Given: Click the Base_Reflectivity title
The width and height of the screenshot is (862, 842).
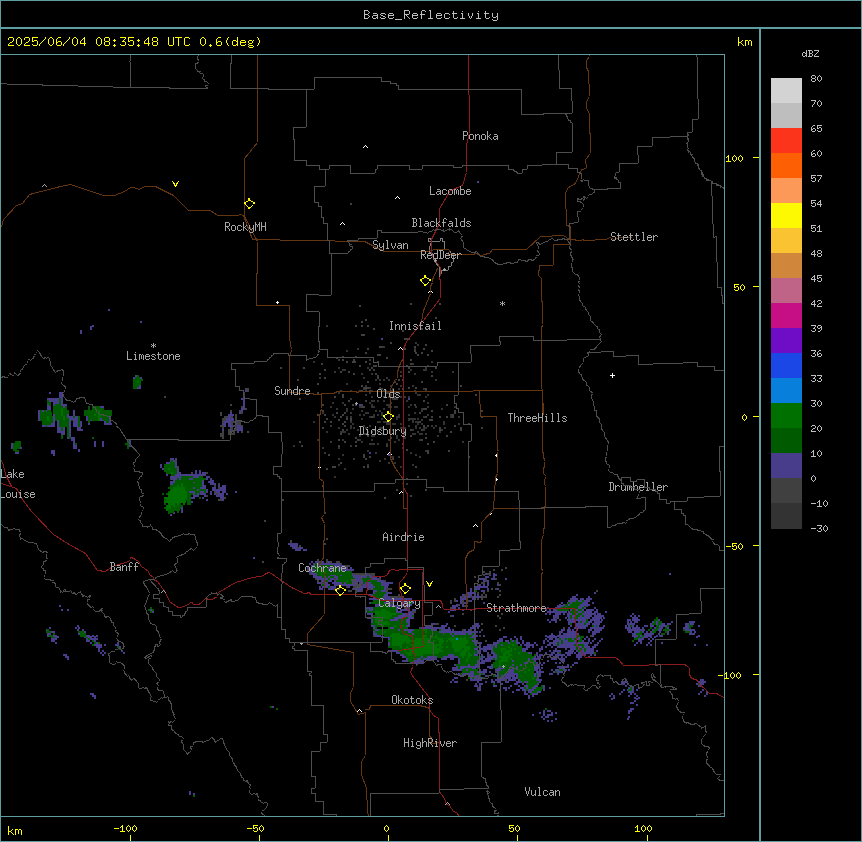Looking at the screenshot, I should click(431, 15).
